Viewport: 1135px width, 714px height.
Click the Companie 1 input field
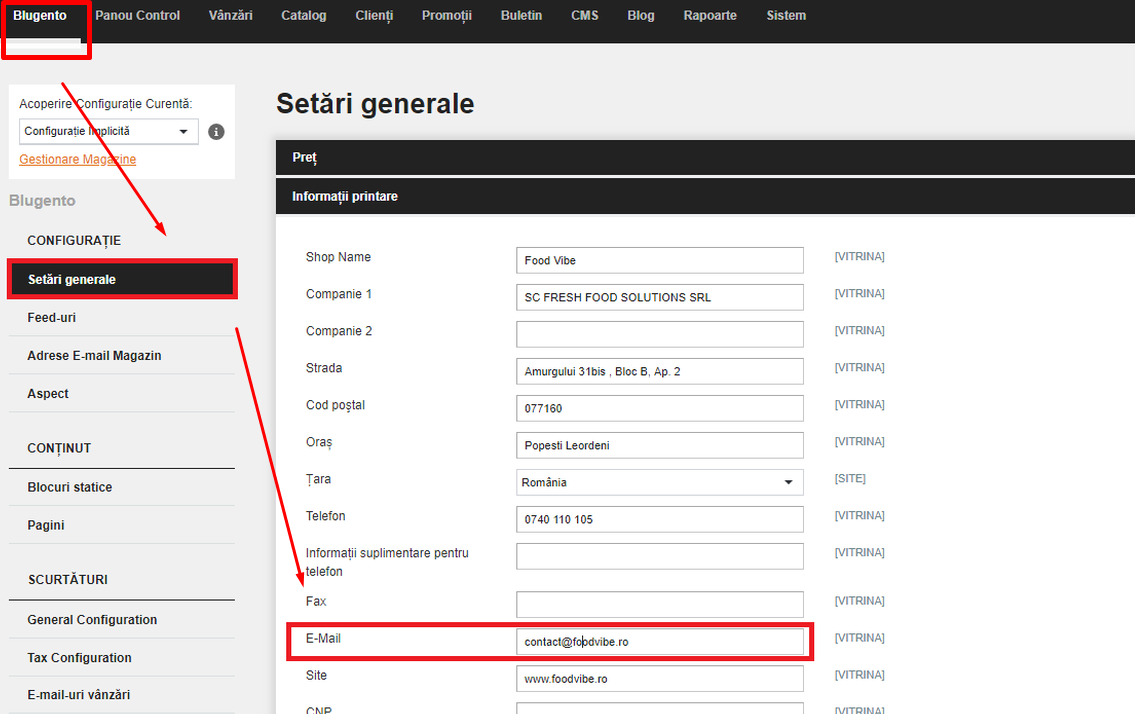pos(659,297)
